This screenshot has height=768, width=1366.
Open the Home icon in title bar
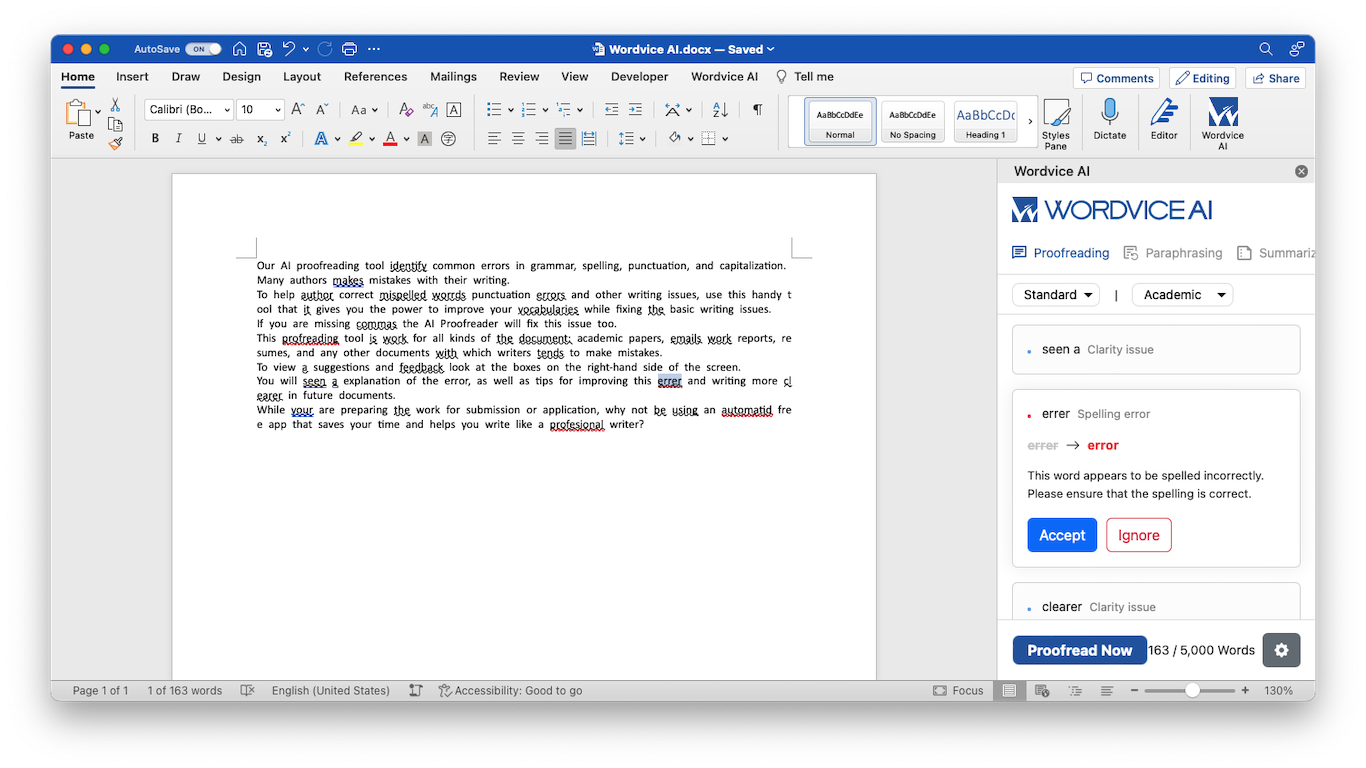coord(240,49)
